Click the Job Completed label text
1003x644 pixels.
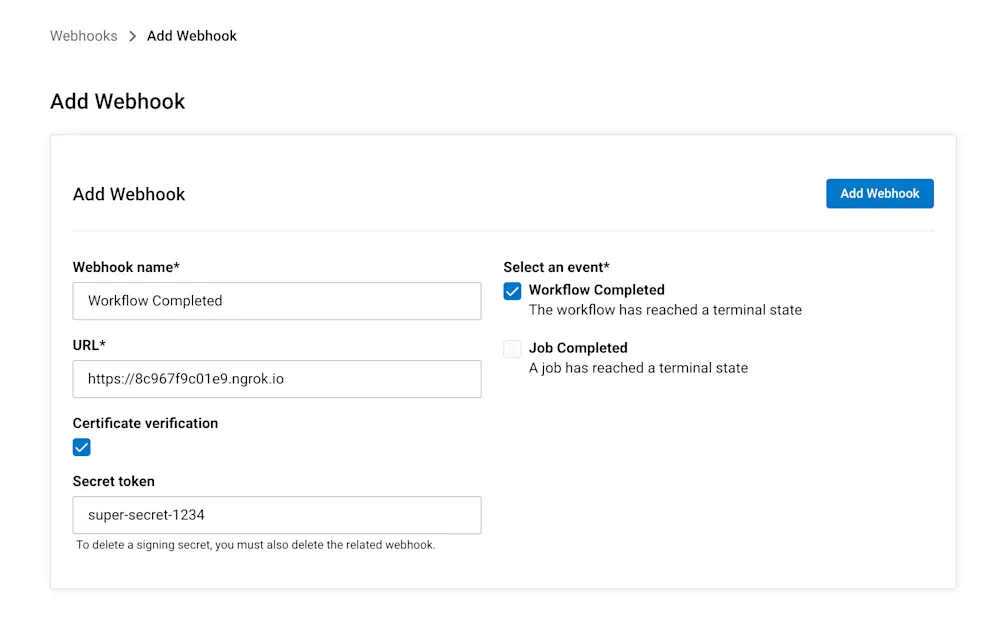click(577, 348)
